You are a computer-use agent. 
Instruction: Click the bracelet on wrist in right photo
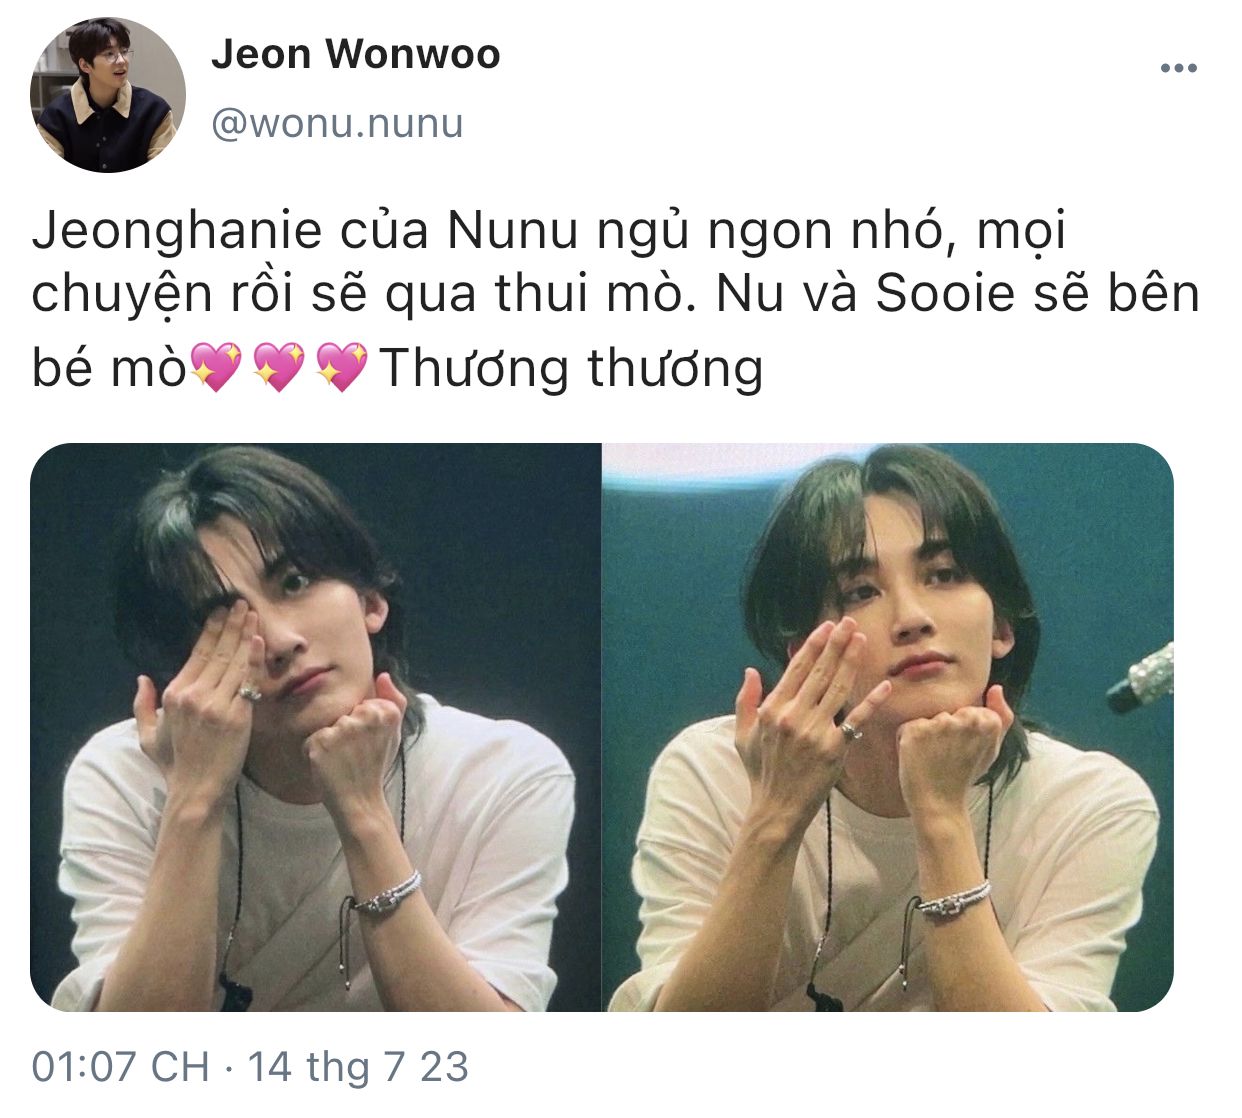(x=955, y=898)
